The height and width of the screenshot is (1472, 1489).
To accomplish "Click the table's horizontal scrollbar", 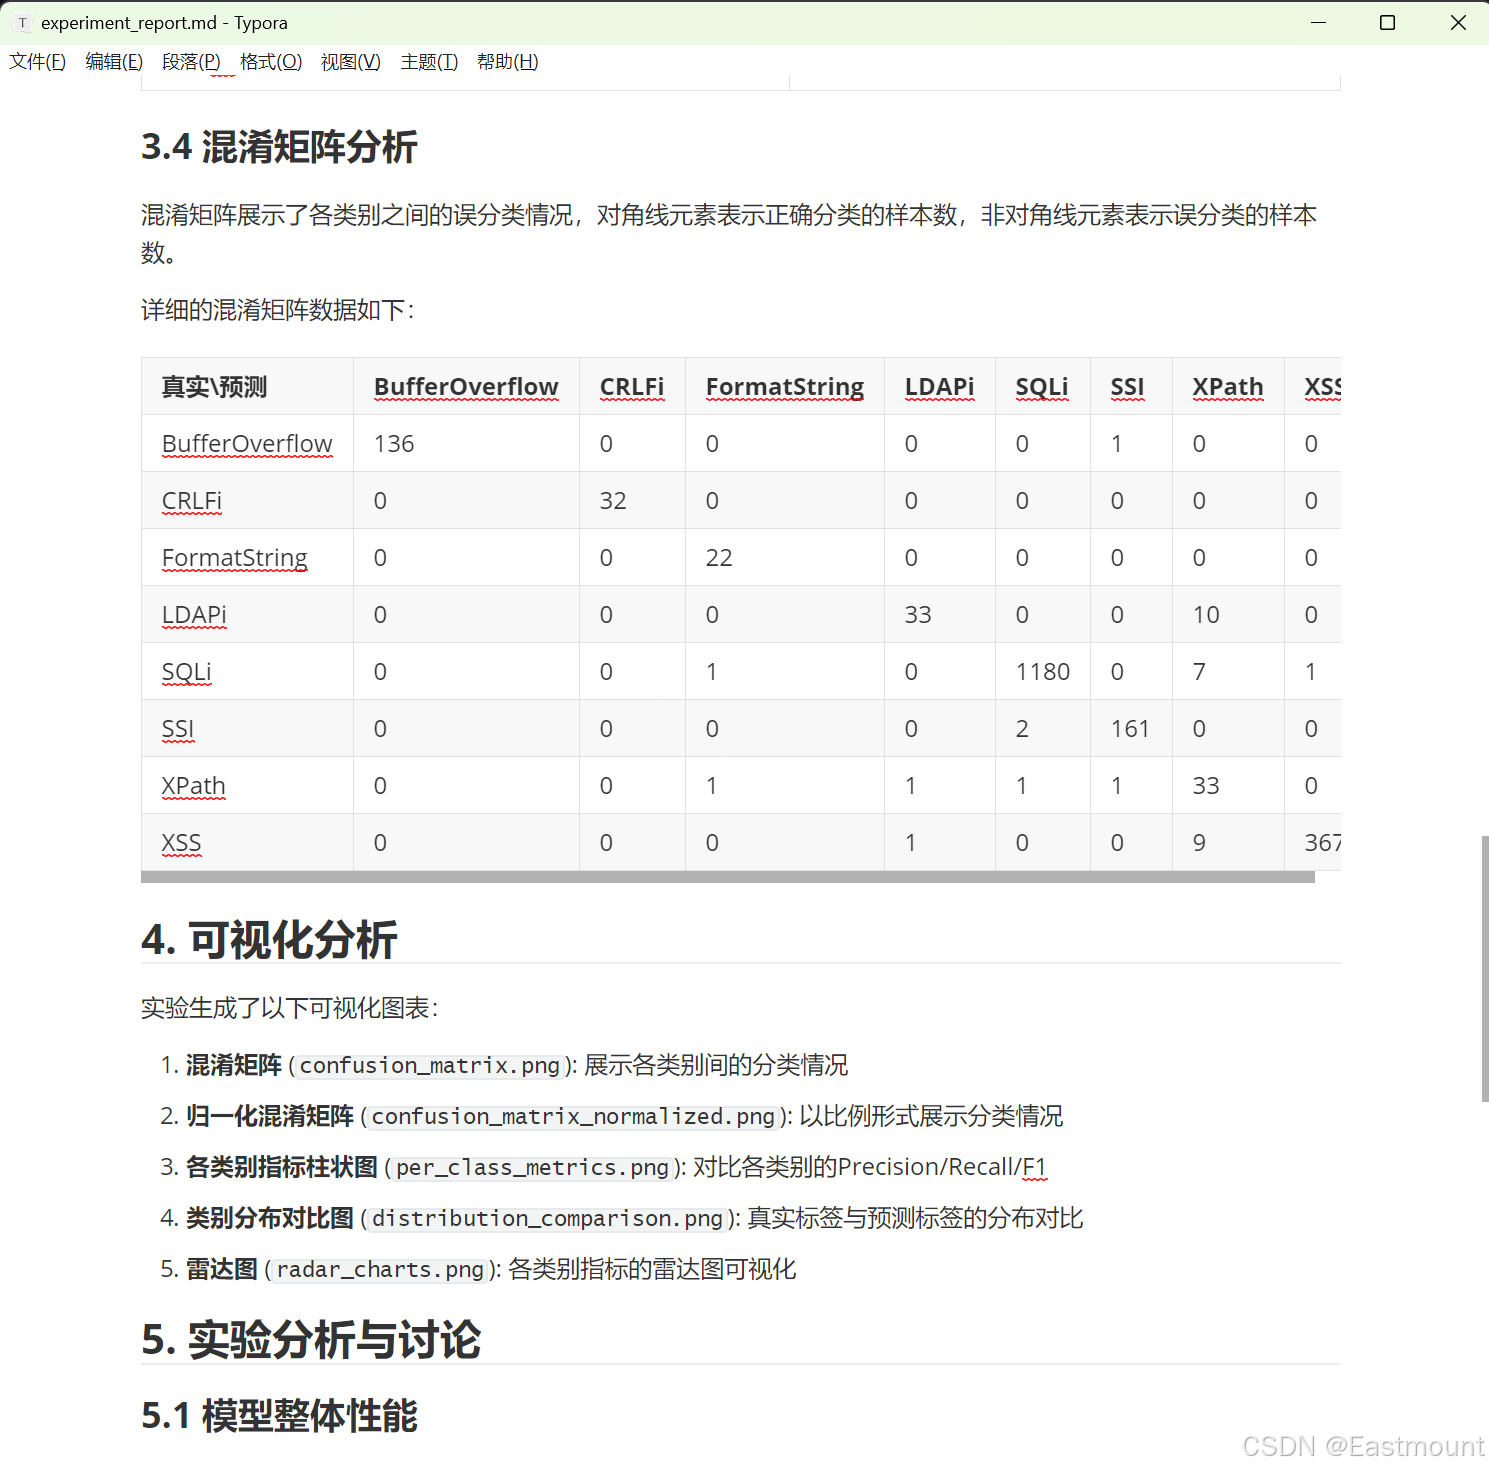I will [727, 877].
